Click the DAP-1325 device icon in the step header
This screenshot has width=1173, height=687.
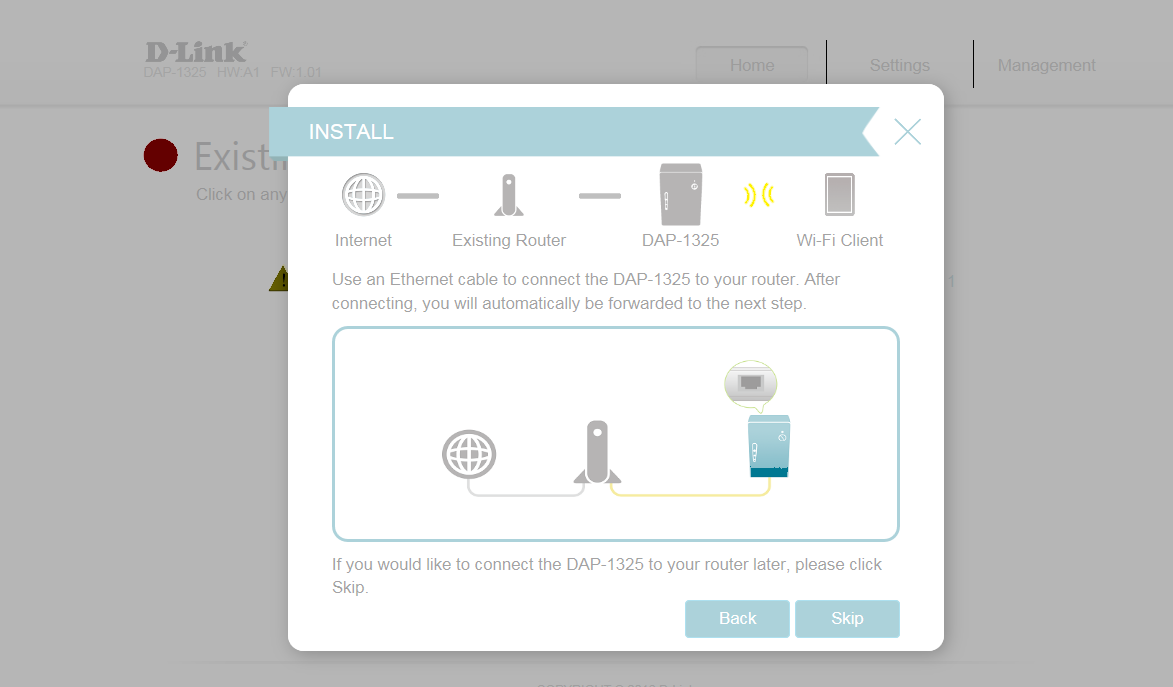click(x=681, y=195)
